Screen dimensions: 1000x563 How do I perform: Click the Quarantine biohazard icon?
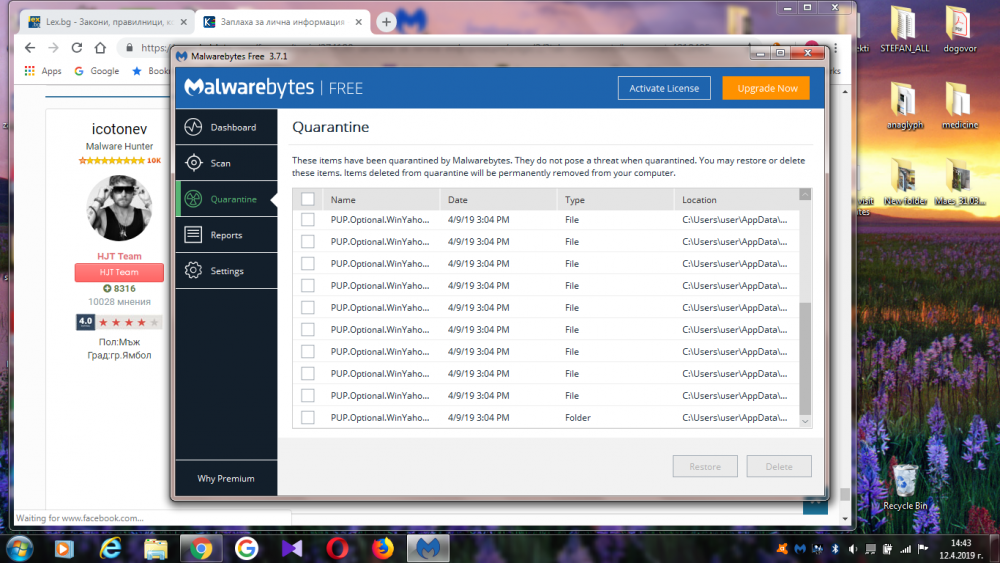193,199
